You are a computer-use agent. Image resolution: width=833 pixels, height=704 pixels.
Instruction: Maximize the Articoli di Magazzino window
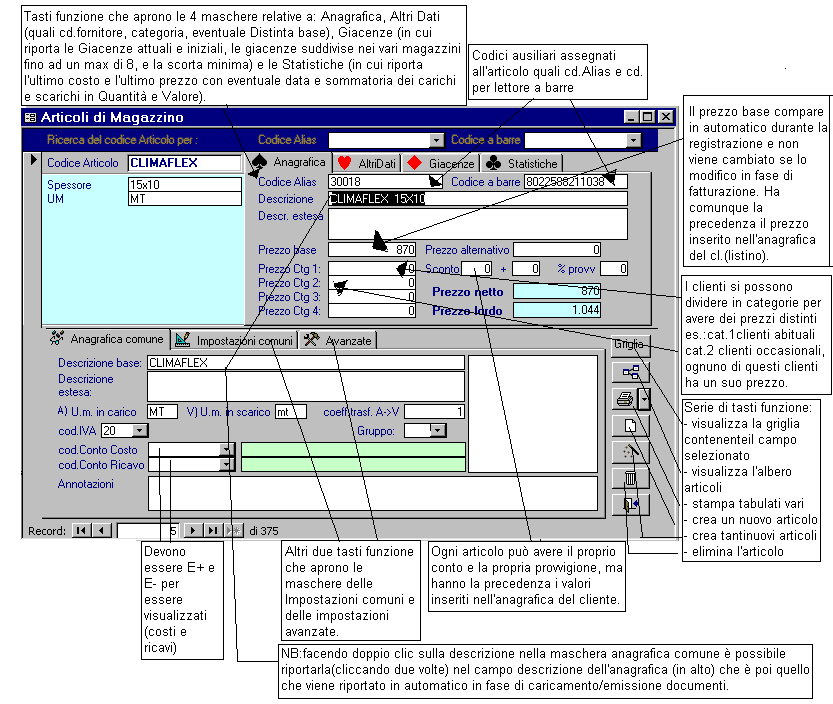click(x=648, y=117)
